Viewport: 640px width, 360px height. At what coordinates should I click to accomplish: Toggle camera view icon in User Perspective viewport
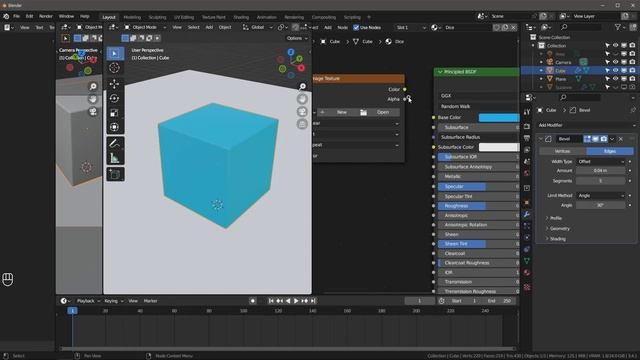(302, 111)
